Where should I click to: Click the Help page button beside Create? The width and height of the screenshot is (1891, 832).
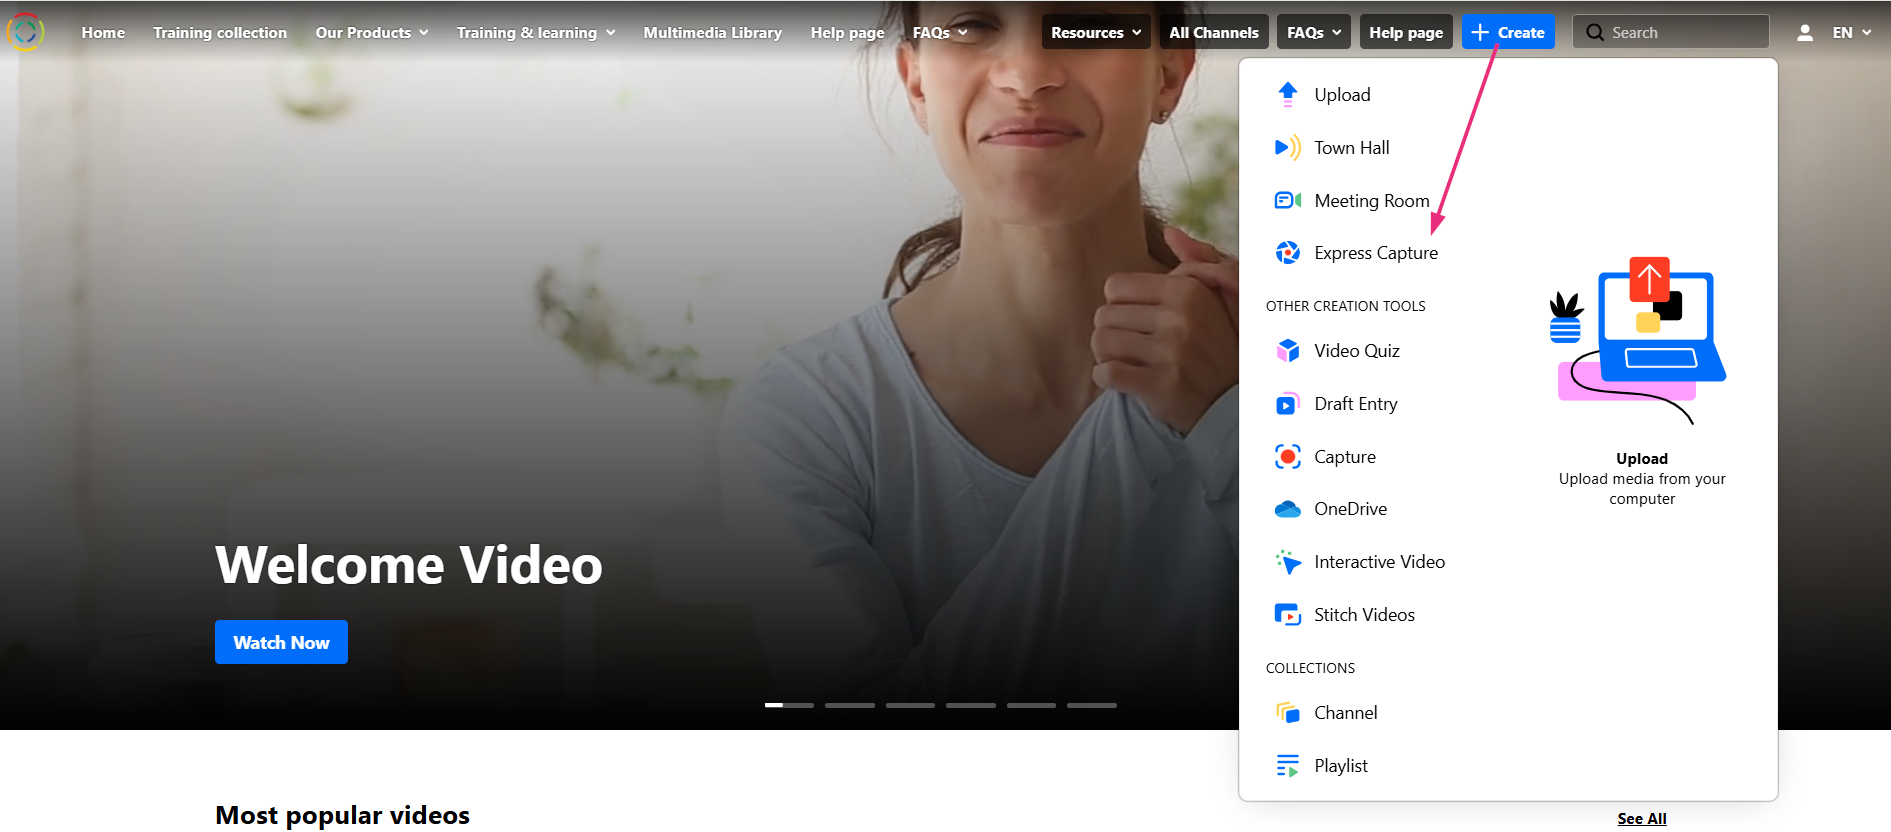tap(1406, 32)
